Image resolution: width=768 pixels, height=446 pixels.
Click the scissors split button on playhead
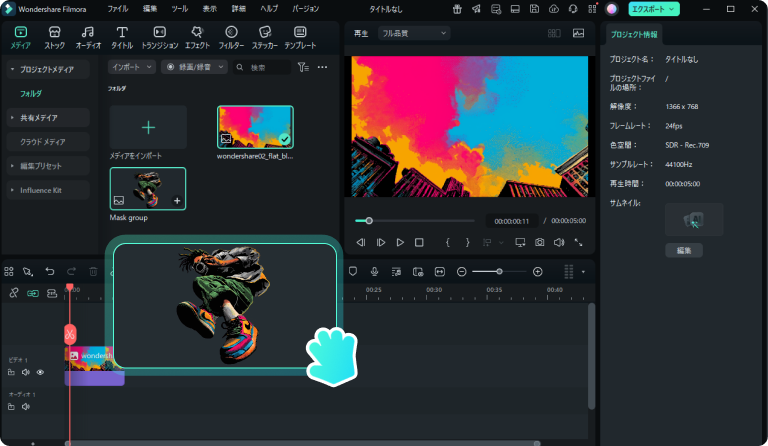coord(70,334)
